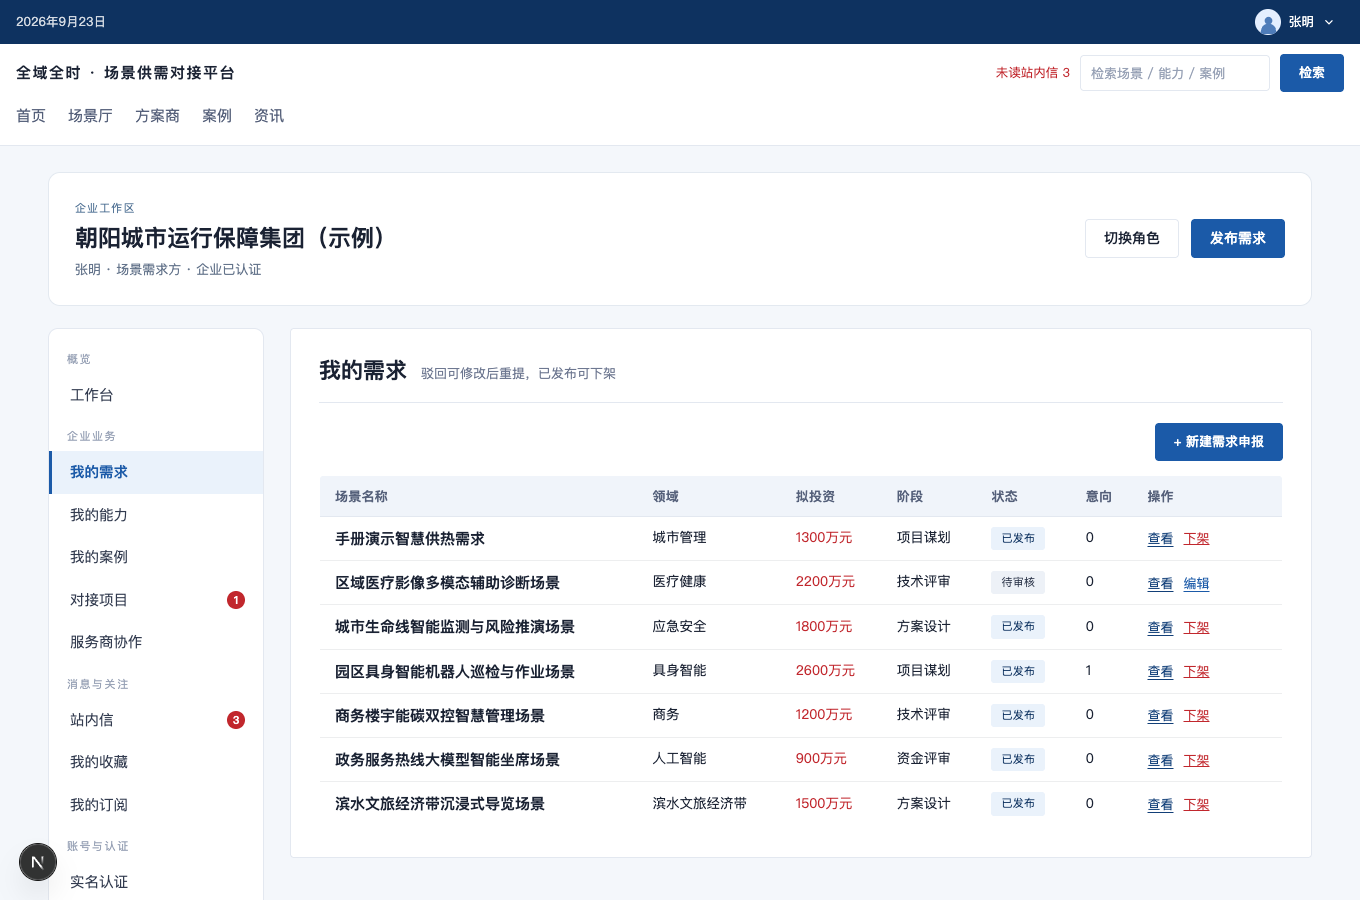Click 下架 for 手册演示智慧供热需求
The image size is (1360, 900).
click(x=1196, y=539)
